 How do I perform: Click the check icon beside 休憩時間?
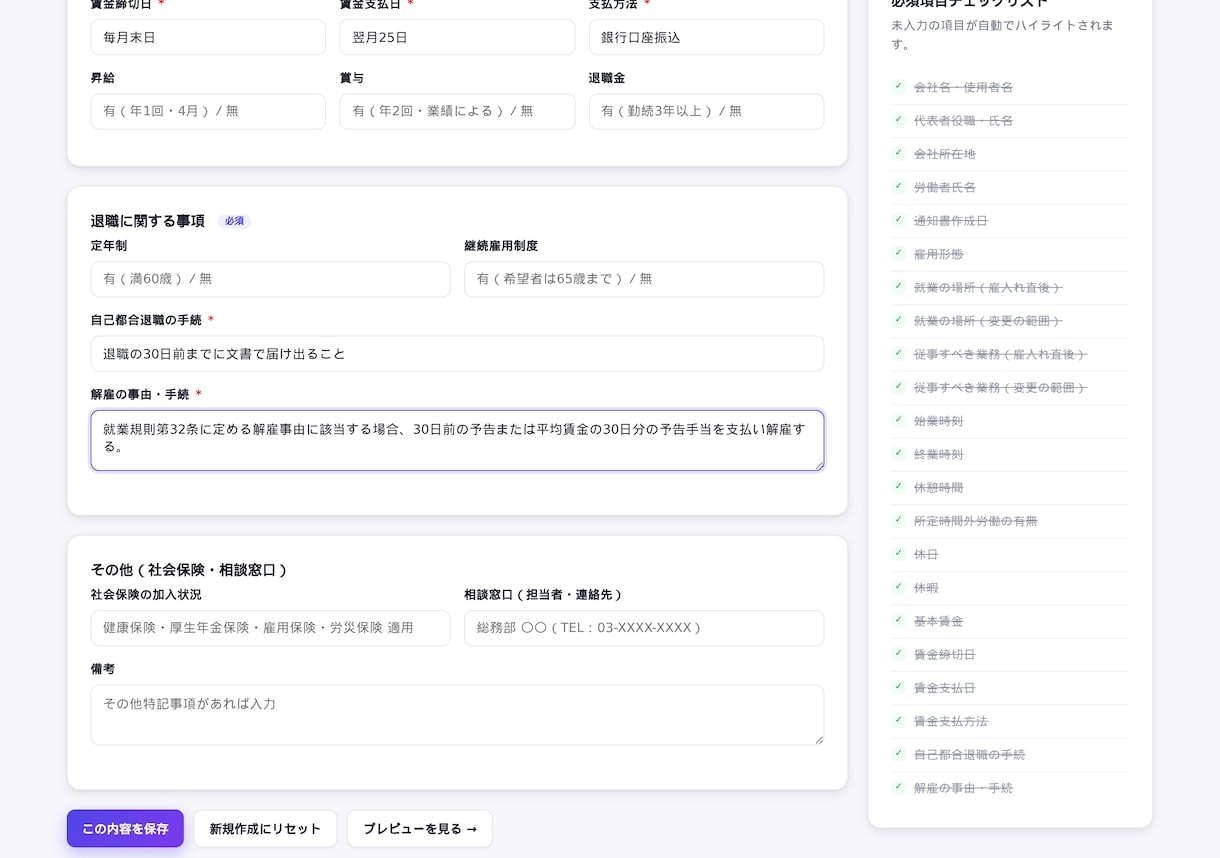[x=898, y=487]
